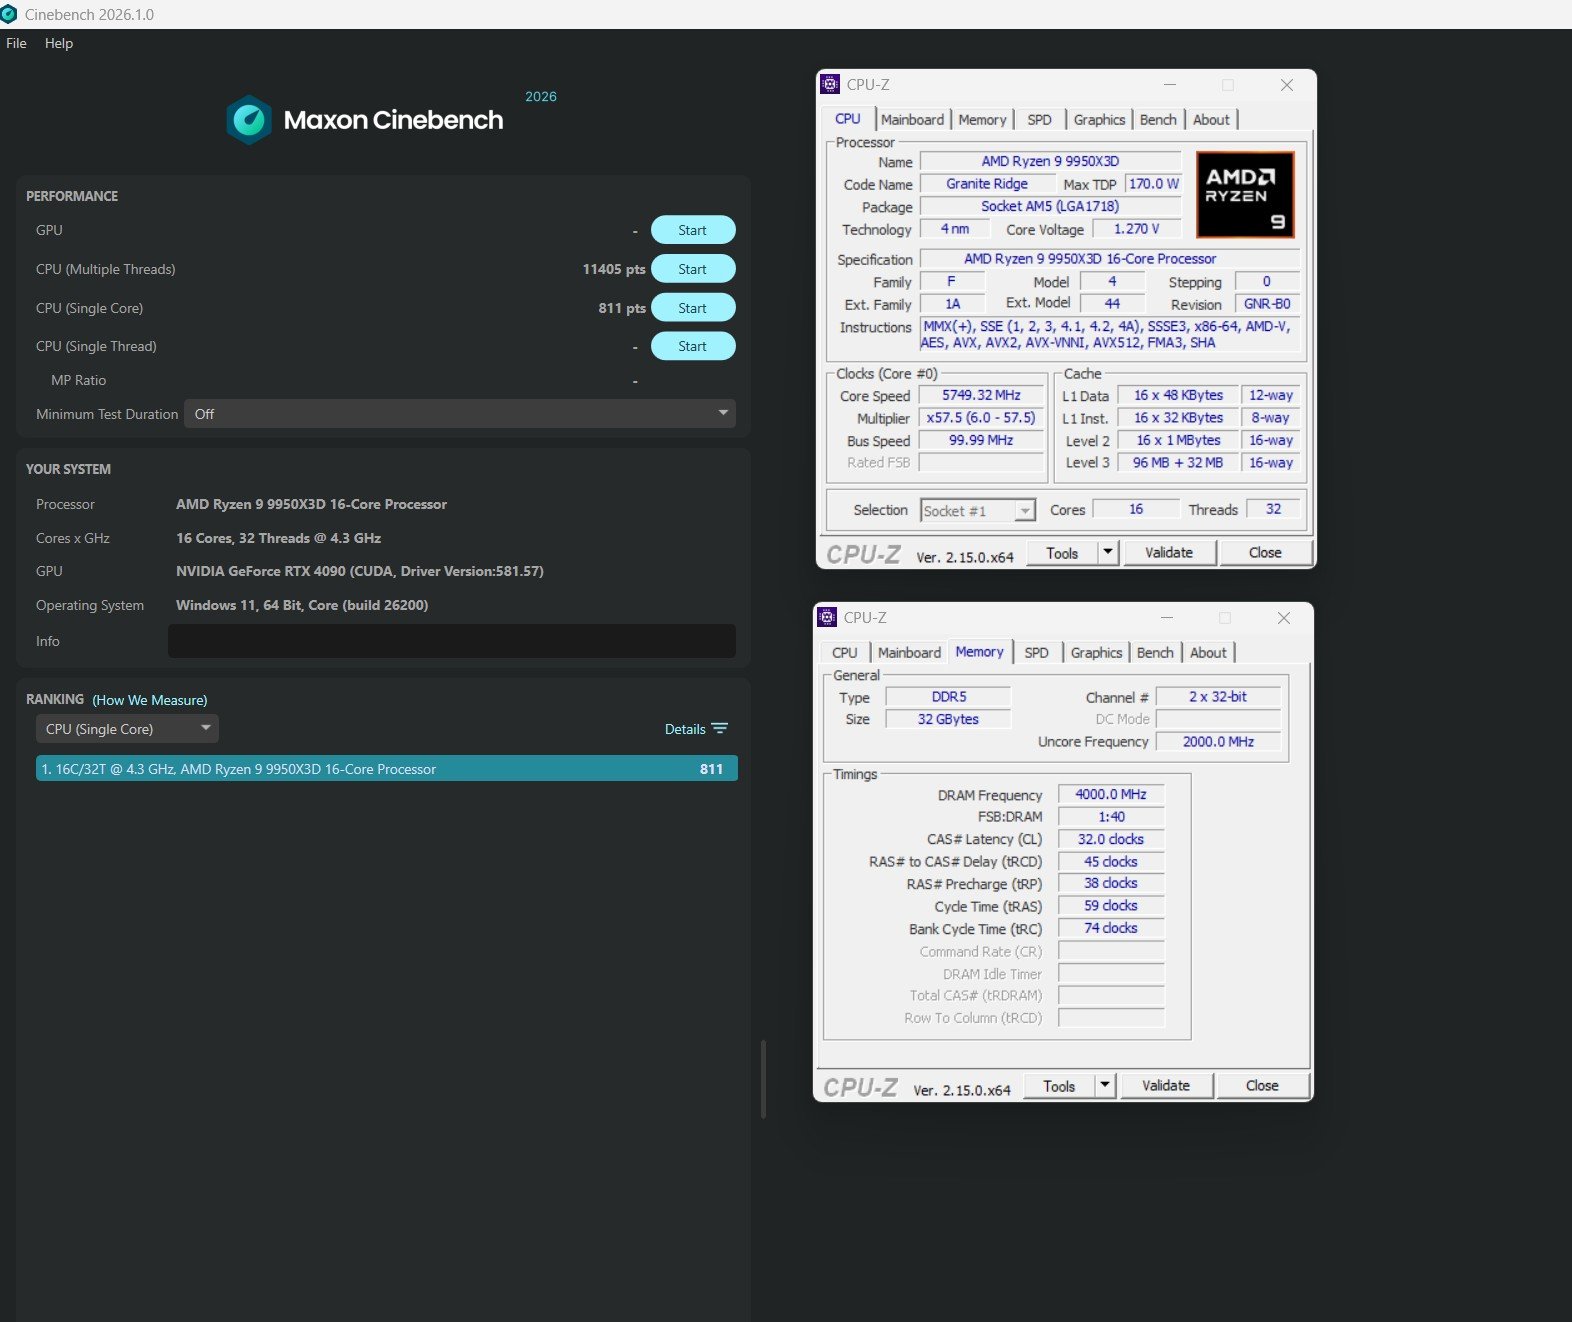1572x1322 pixels.
Task: Open Socket #1 selection dropdown in CPU-Z
Action: (x=978, y=511)
